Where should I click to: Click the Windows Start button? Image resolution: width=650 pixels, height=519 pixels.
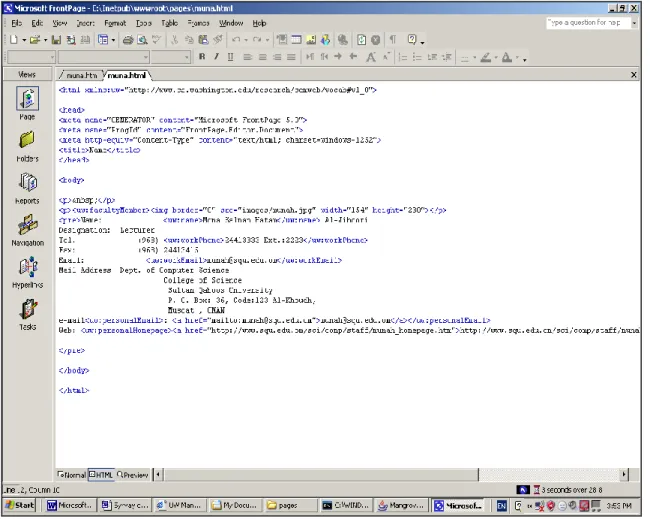click(20, 506)
